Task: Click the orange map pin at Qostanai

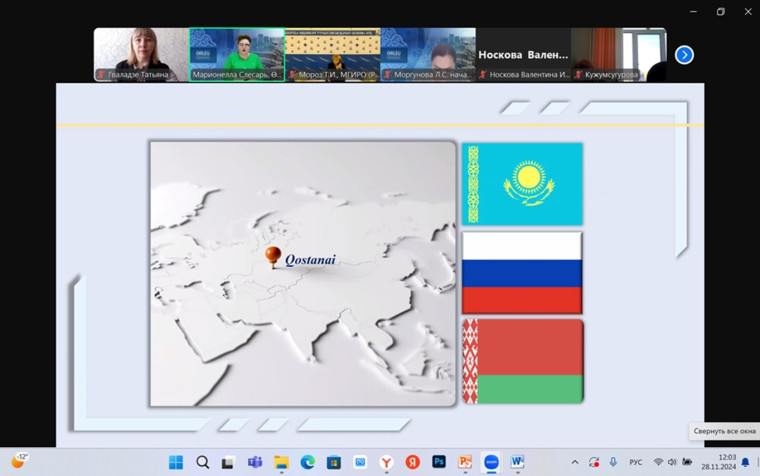Action: pyautogui.click(x=273, y=257)
